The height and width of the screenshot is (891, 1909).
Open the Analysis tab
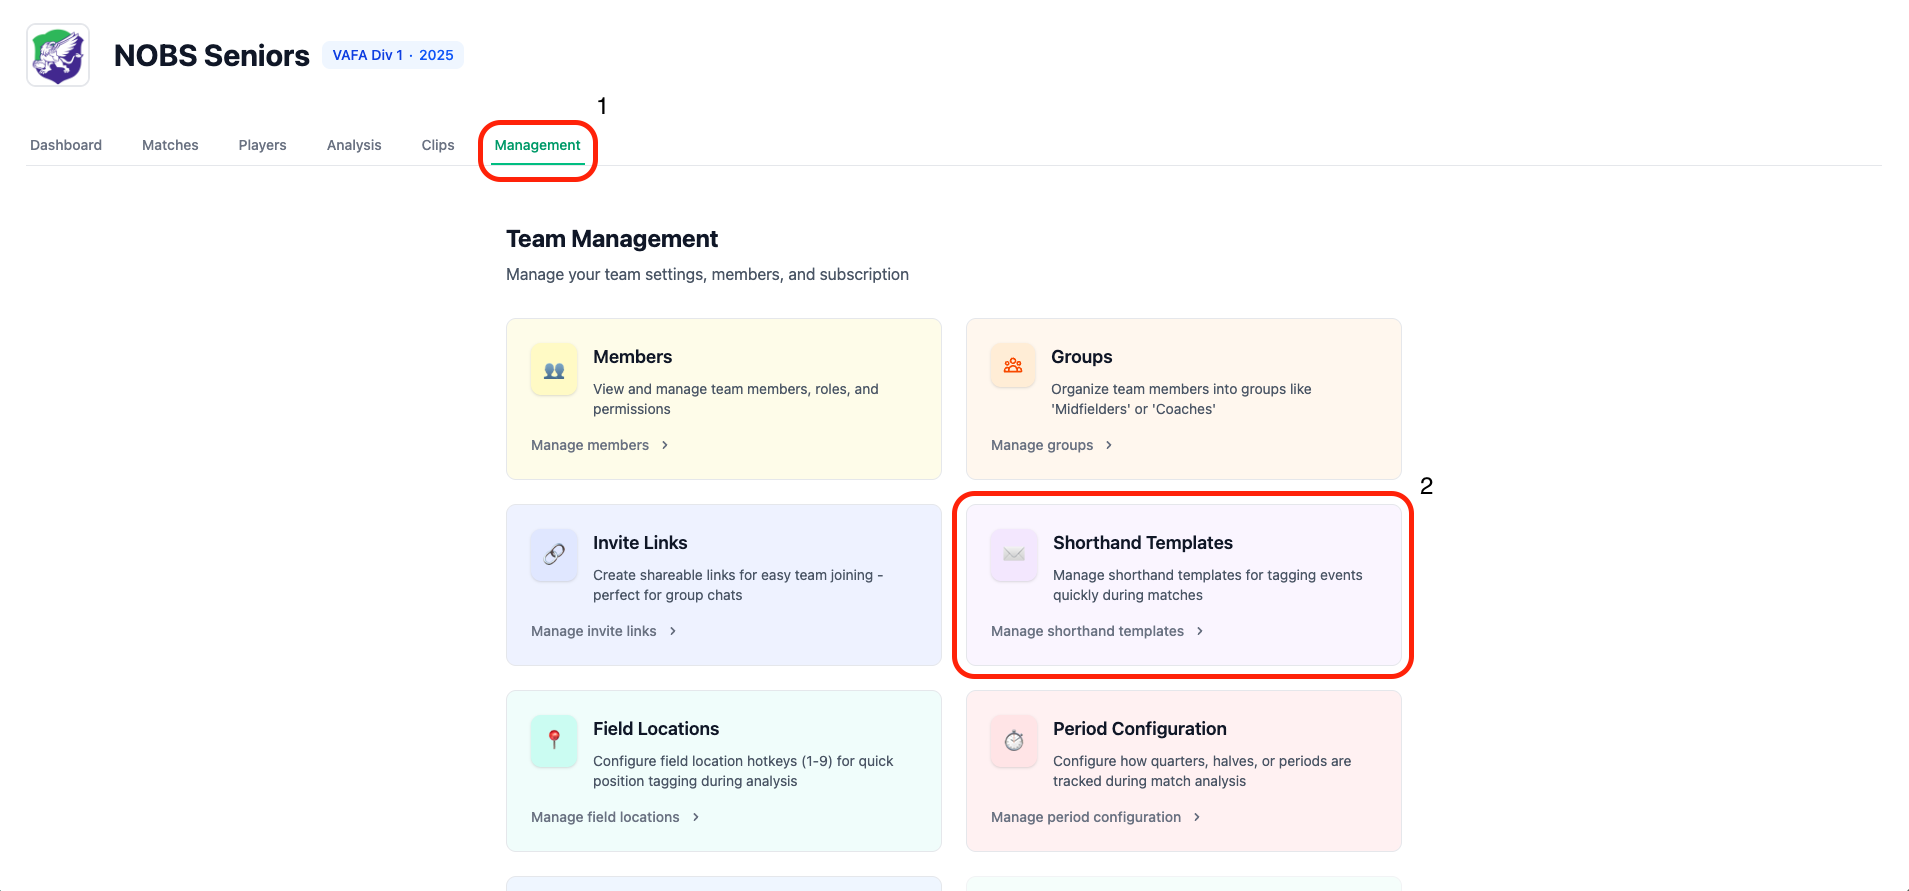pos(354,145)
